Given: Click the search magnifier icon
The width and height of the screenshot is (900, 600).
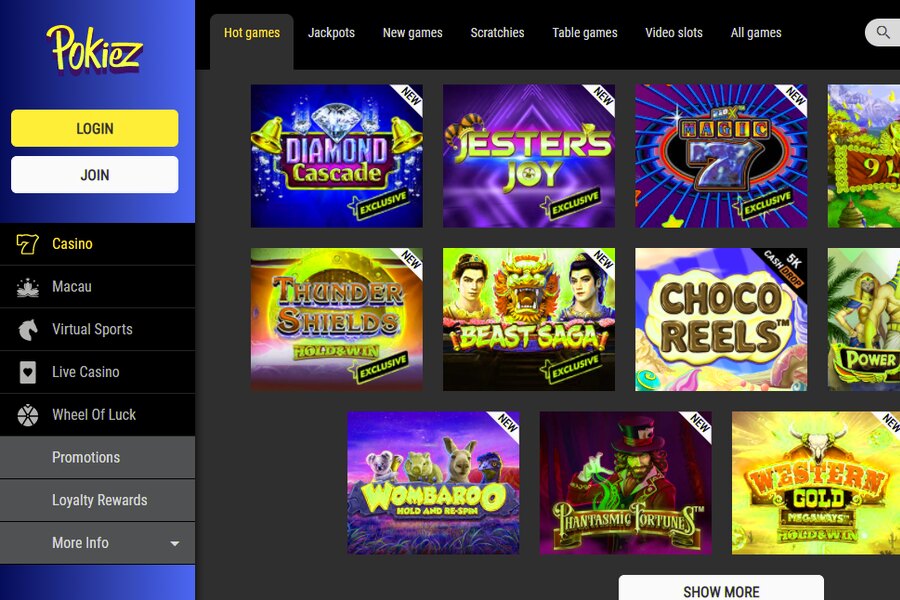Looking at the screenshot, I should point(883,32).
